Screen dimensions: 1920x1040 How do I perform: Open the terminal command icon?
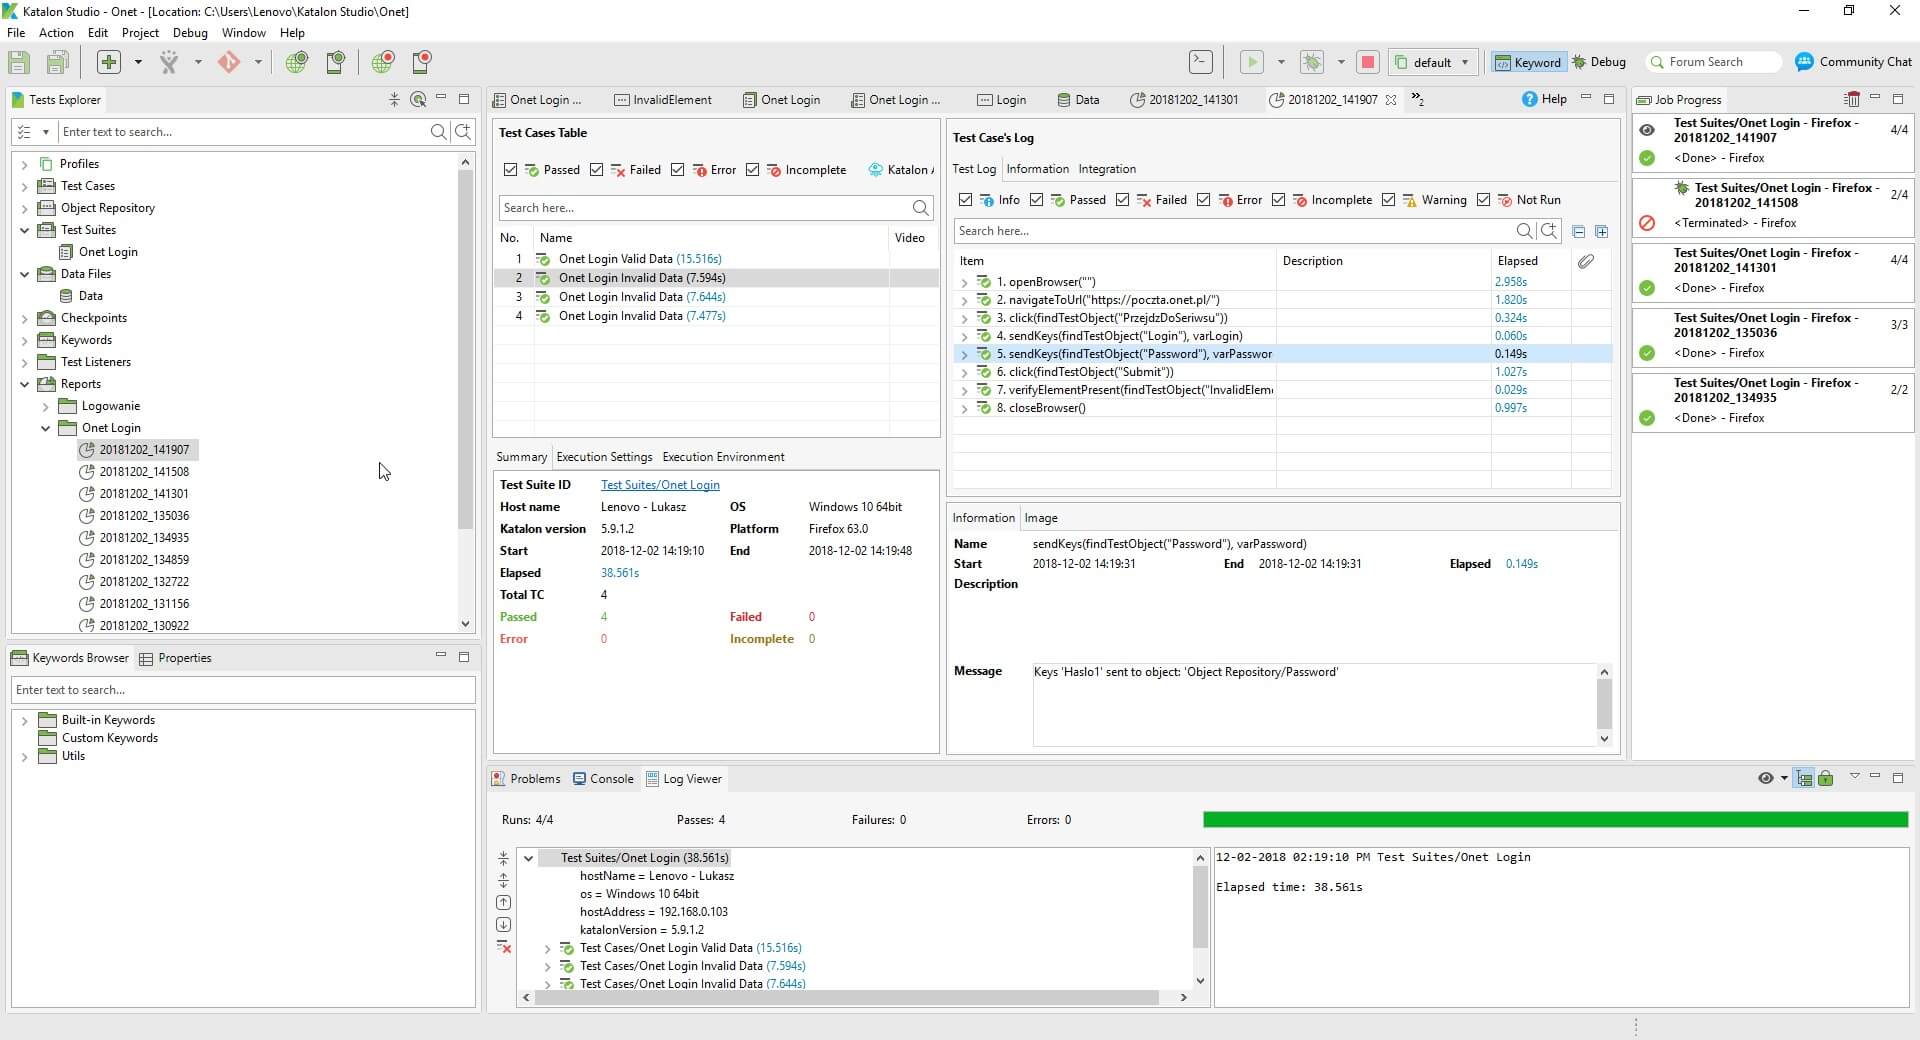click(1200, 62)
